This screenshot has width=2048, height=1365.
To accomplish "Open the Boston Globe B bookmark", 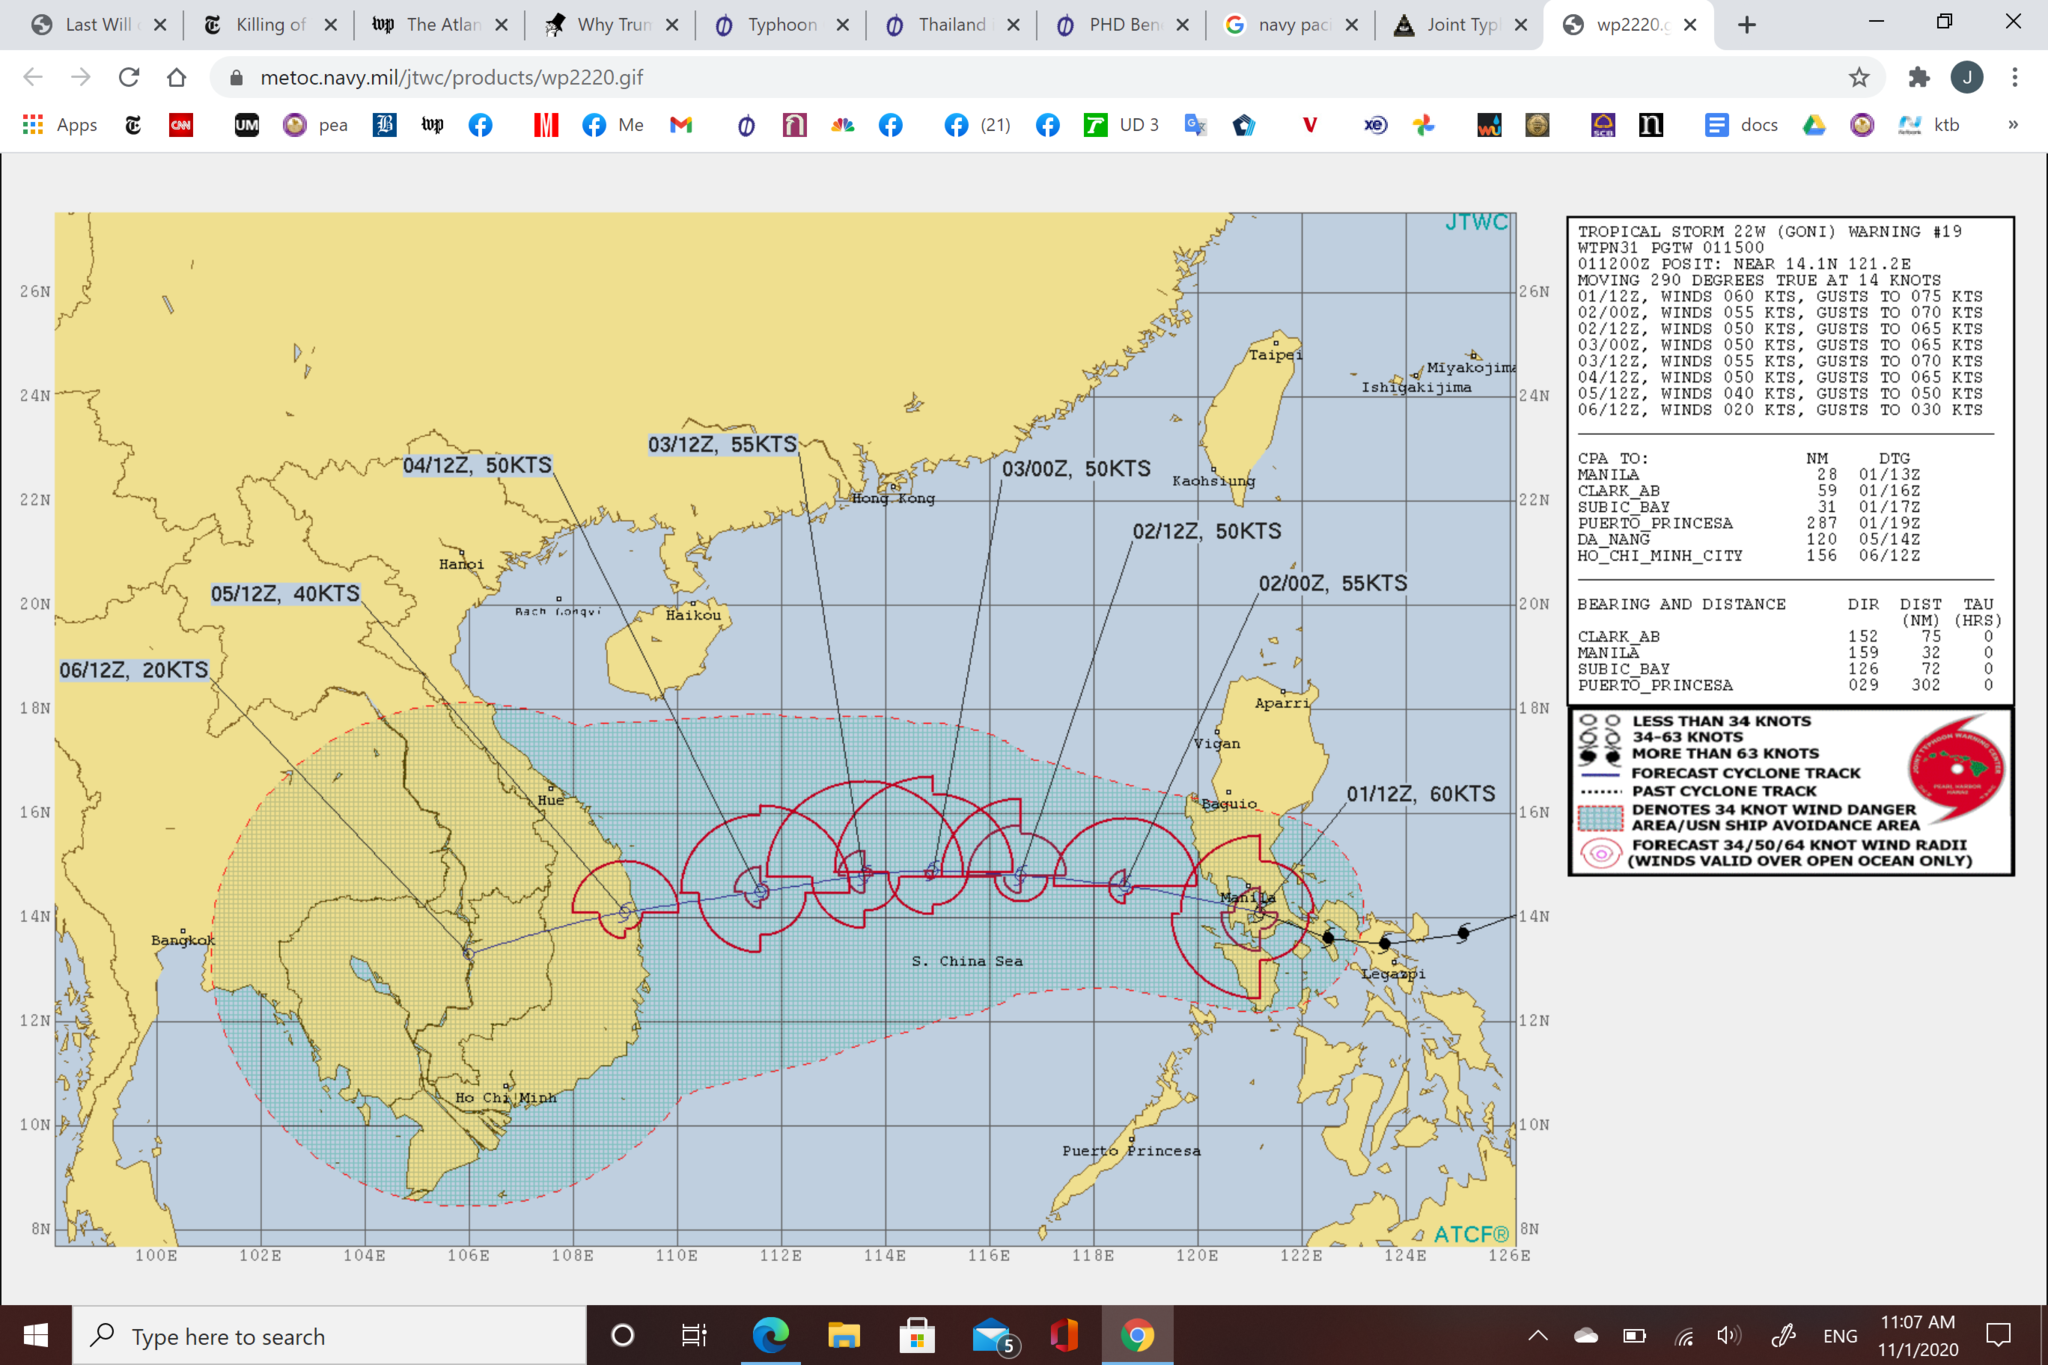I will [385, 124].
